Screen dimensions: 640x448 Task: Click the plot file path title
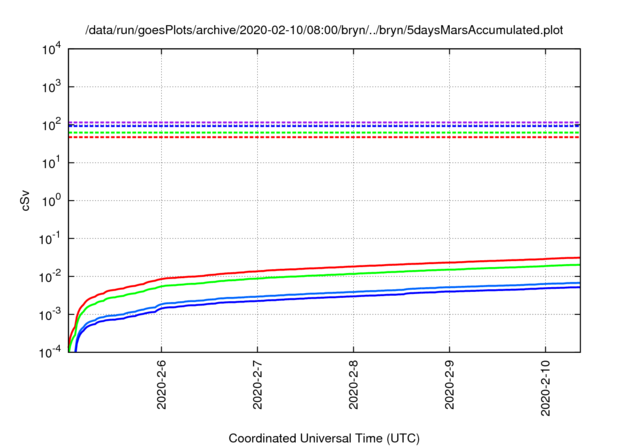click(324, 31)
